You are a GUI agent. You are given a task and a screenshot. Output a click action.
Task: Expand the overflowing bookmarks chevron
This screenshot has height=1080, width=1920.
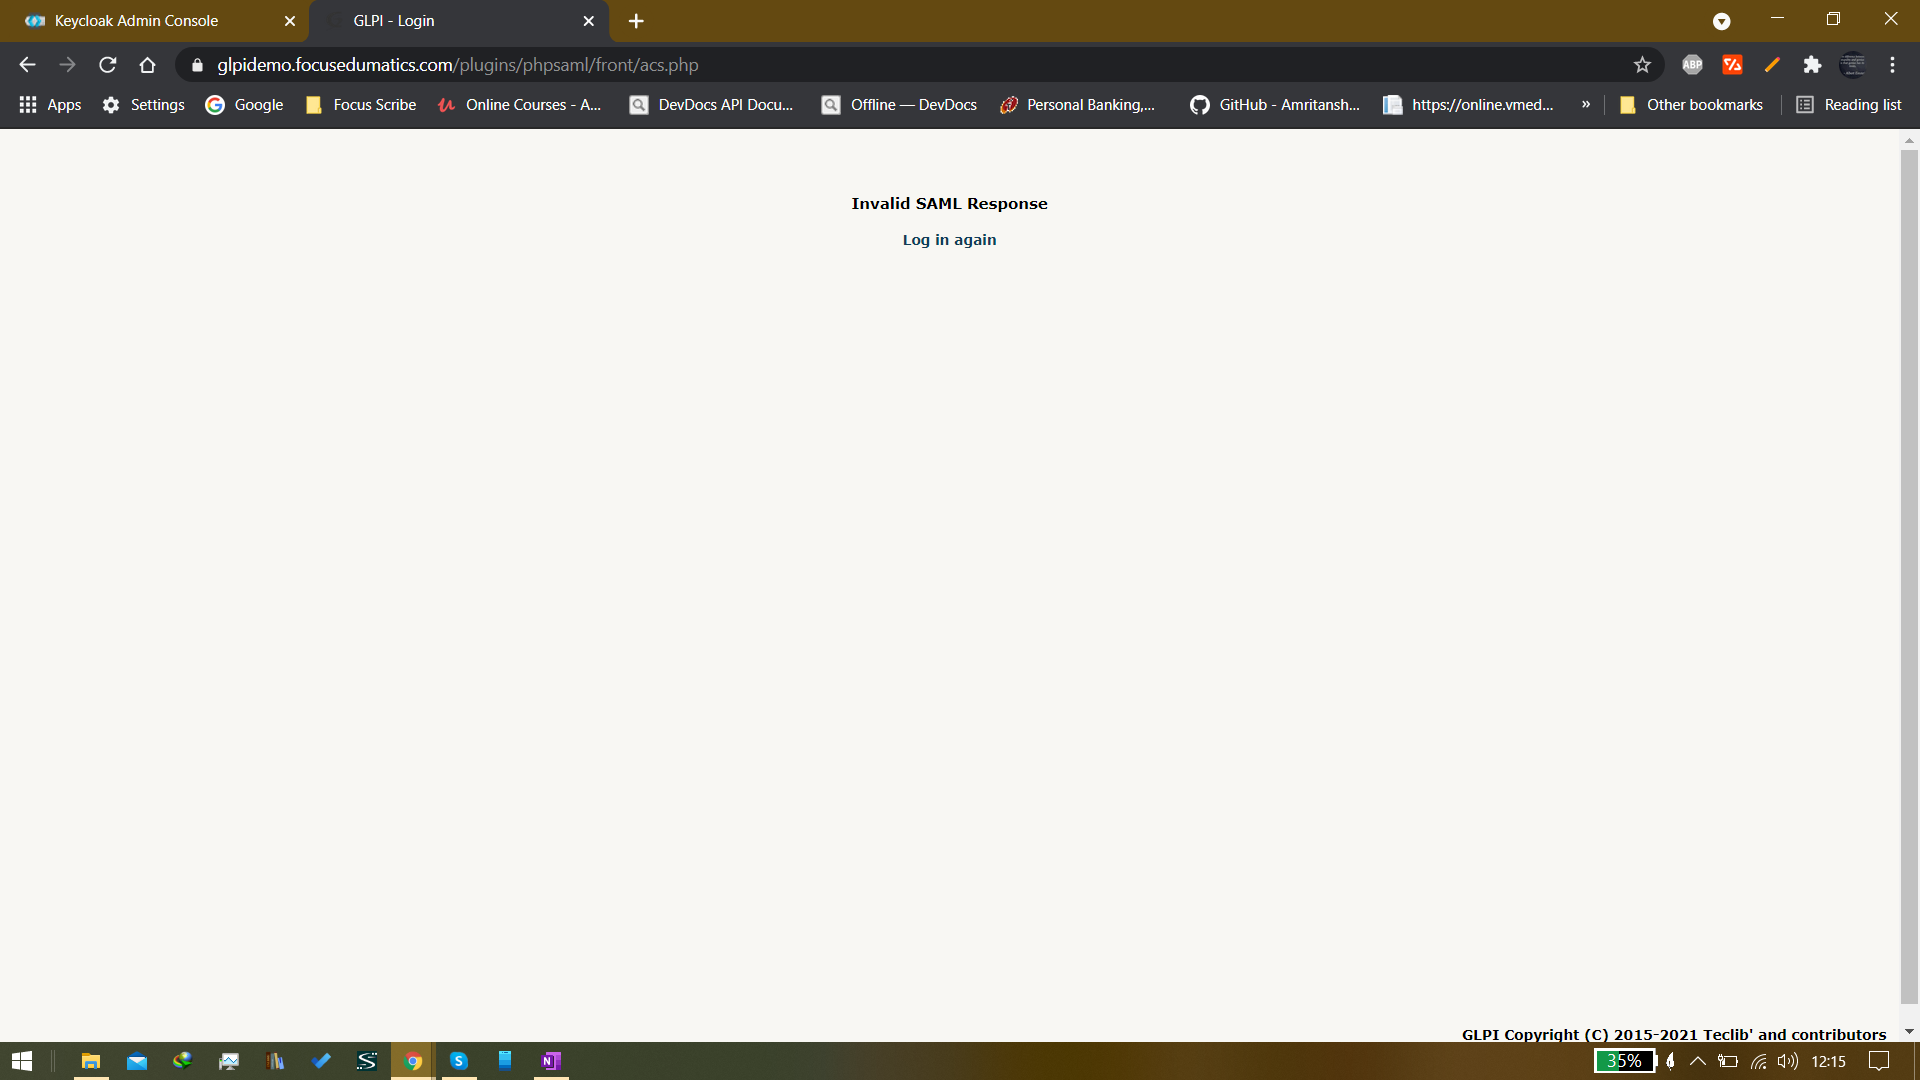pyautogui.click(x=1586, y=104)
